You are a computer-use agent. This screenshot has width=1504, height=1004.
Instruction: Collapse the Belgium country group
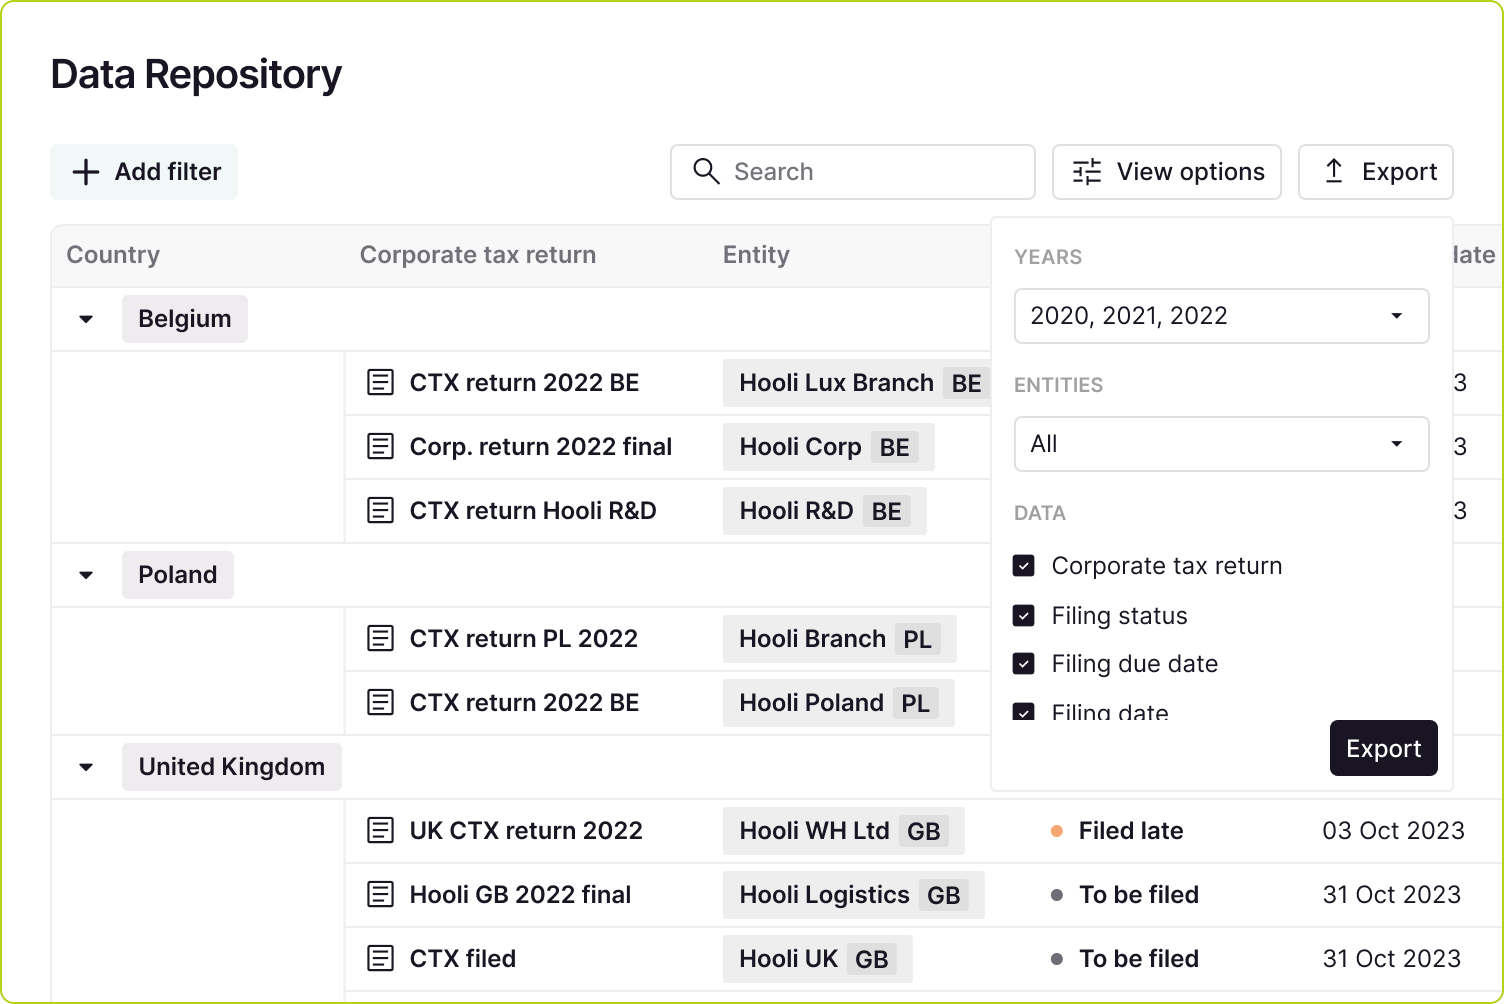tap(85, 318)
